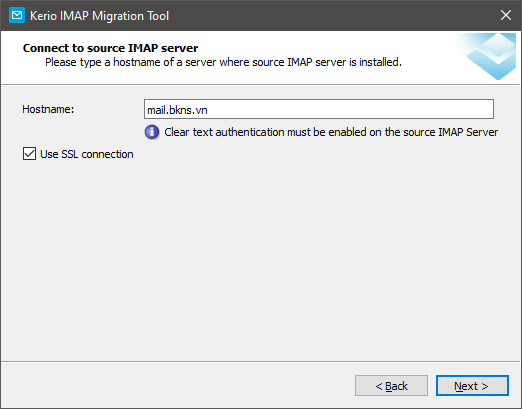The height and width of the screenshot is (409, 522).
Task: Toggle the Use SSL connection checkbox
Action: [x=29, y=154]
